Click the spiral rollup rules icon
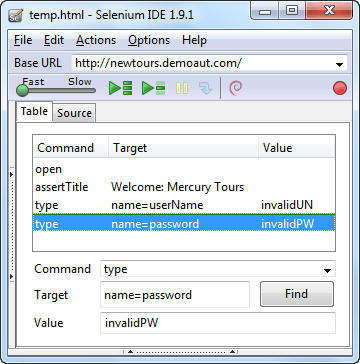 pos(235,88)
